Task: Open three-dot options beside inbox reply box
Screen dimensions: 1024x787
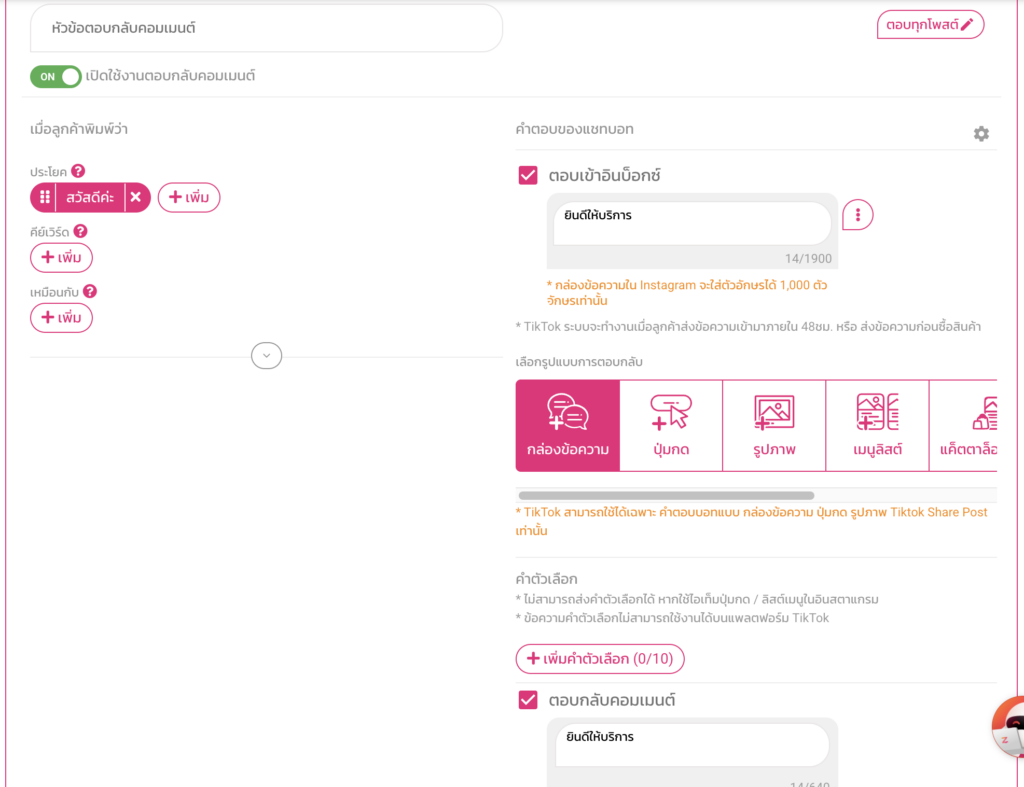Action: (857, 215)
